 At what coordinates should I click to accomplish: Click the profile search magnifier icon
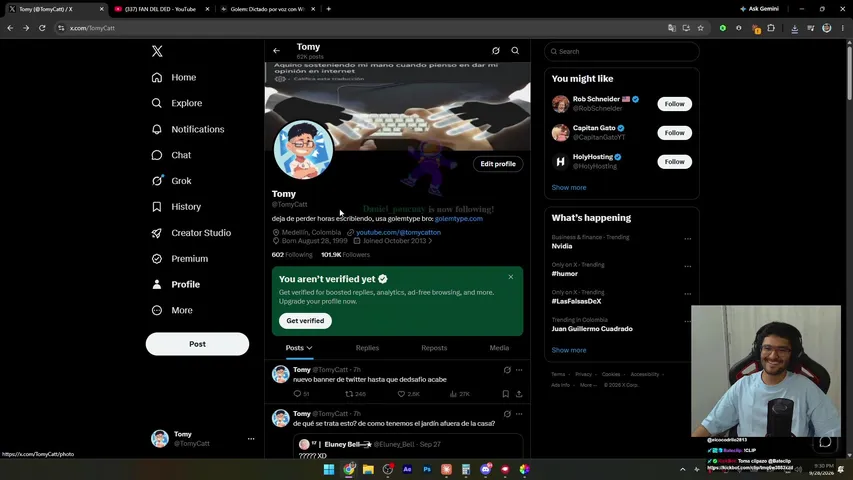point(515,51)
